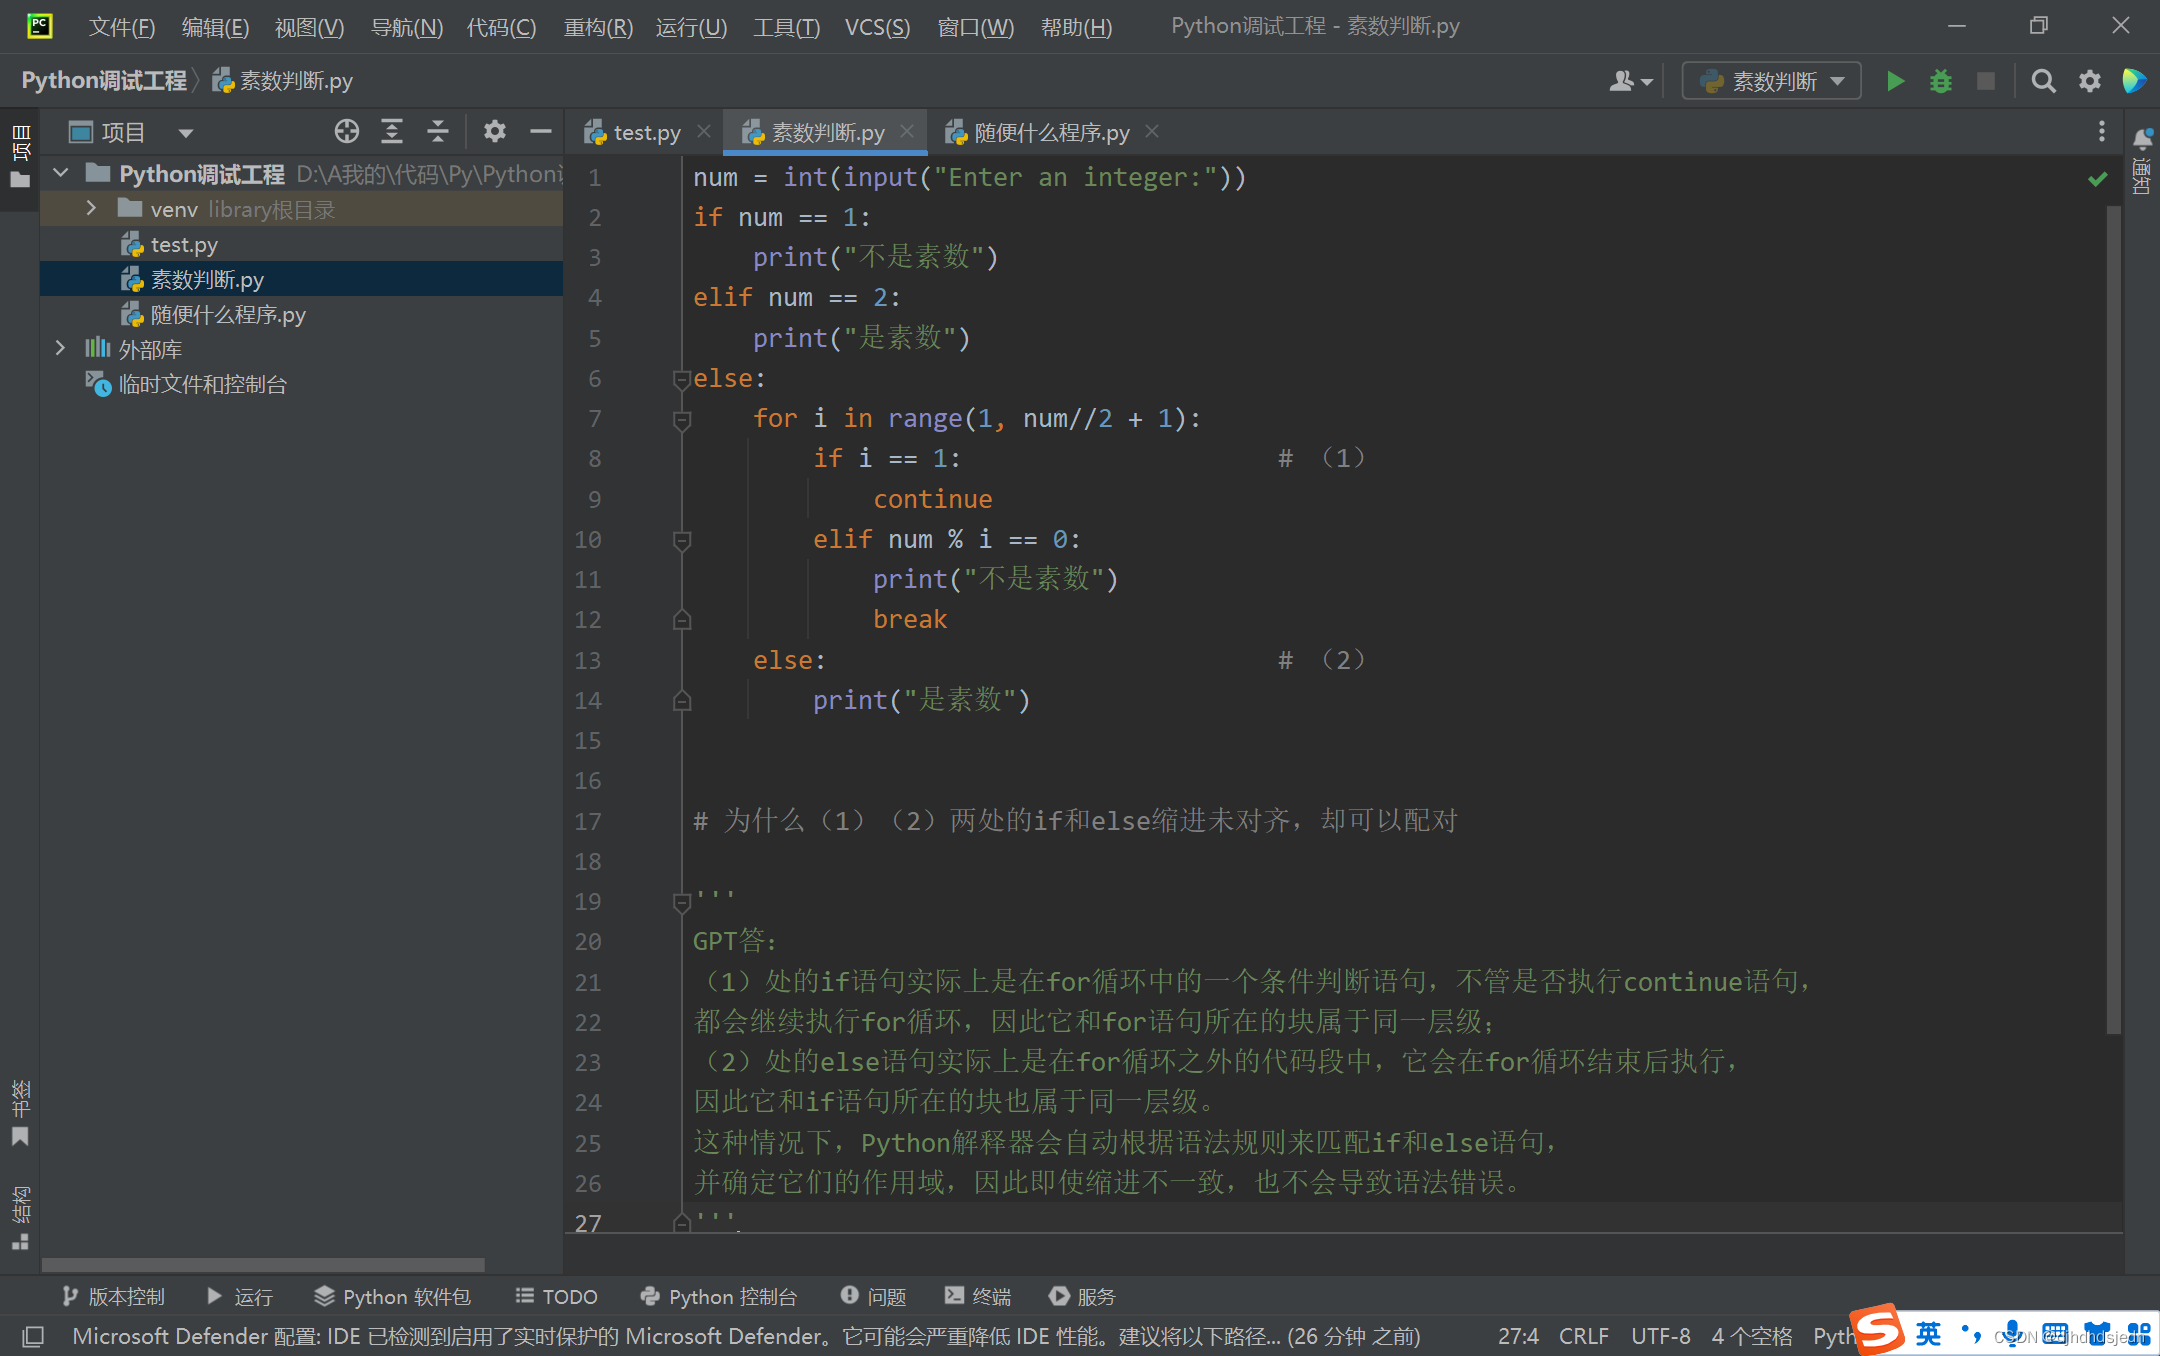Open 运行(U) menu
Image resolution: width=2160 pixels, height=1356 pixels.
coord(691,27)
